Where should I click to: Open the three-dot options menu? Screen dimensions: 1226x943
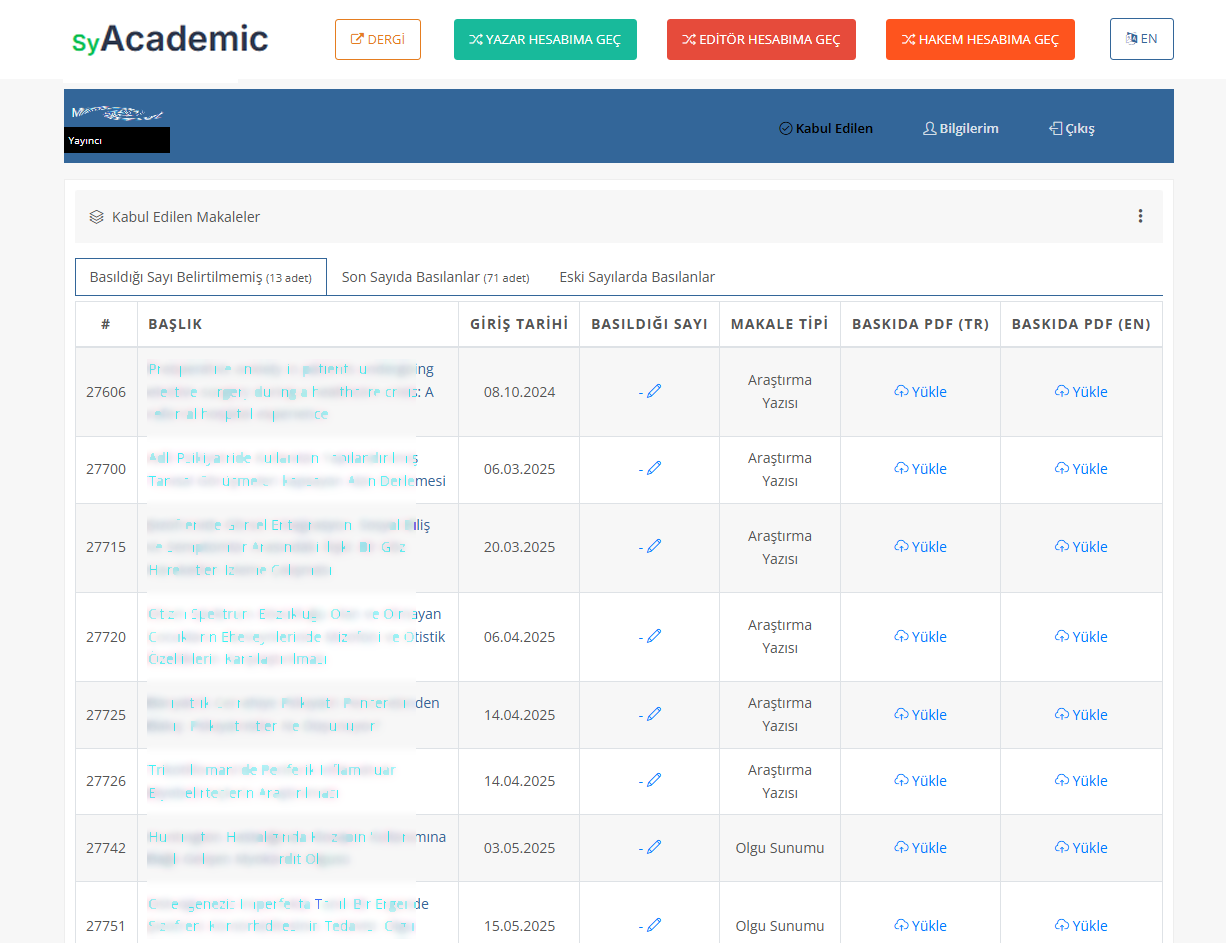tap(1140, 216)
